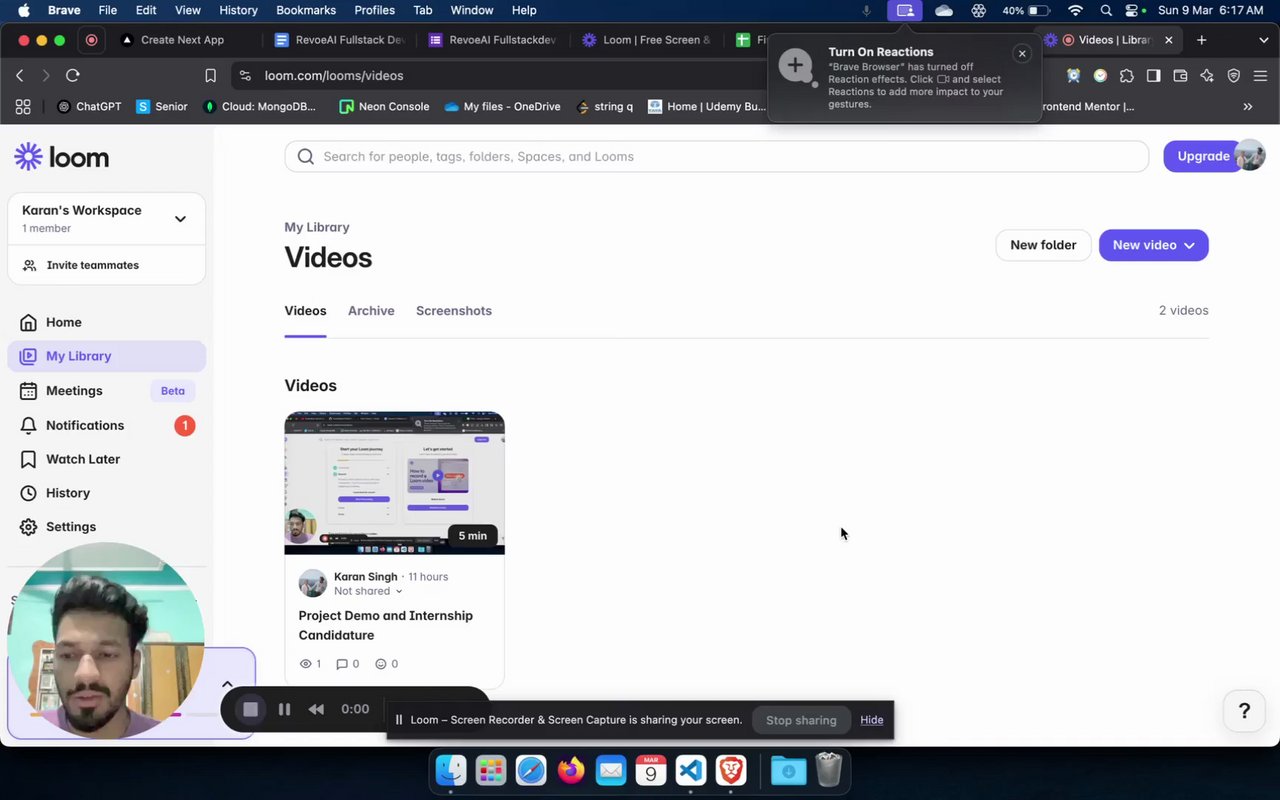
Task: Click Stop sharing in the screen share bar
Action: tap(801, 720)
